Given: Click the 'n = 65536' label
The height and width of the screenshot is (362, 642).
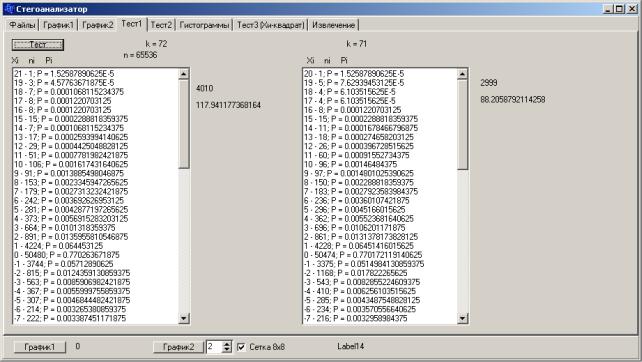Looking at the screenshot, I should tap(140, 55).
